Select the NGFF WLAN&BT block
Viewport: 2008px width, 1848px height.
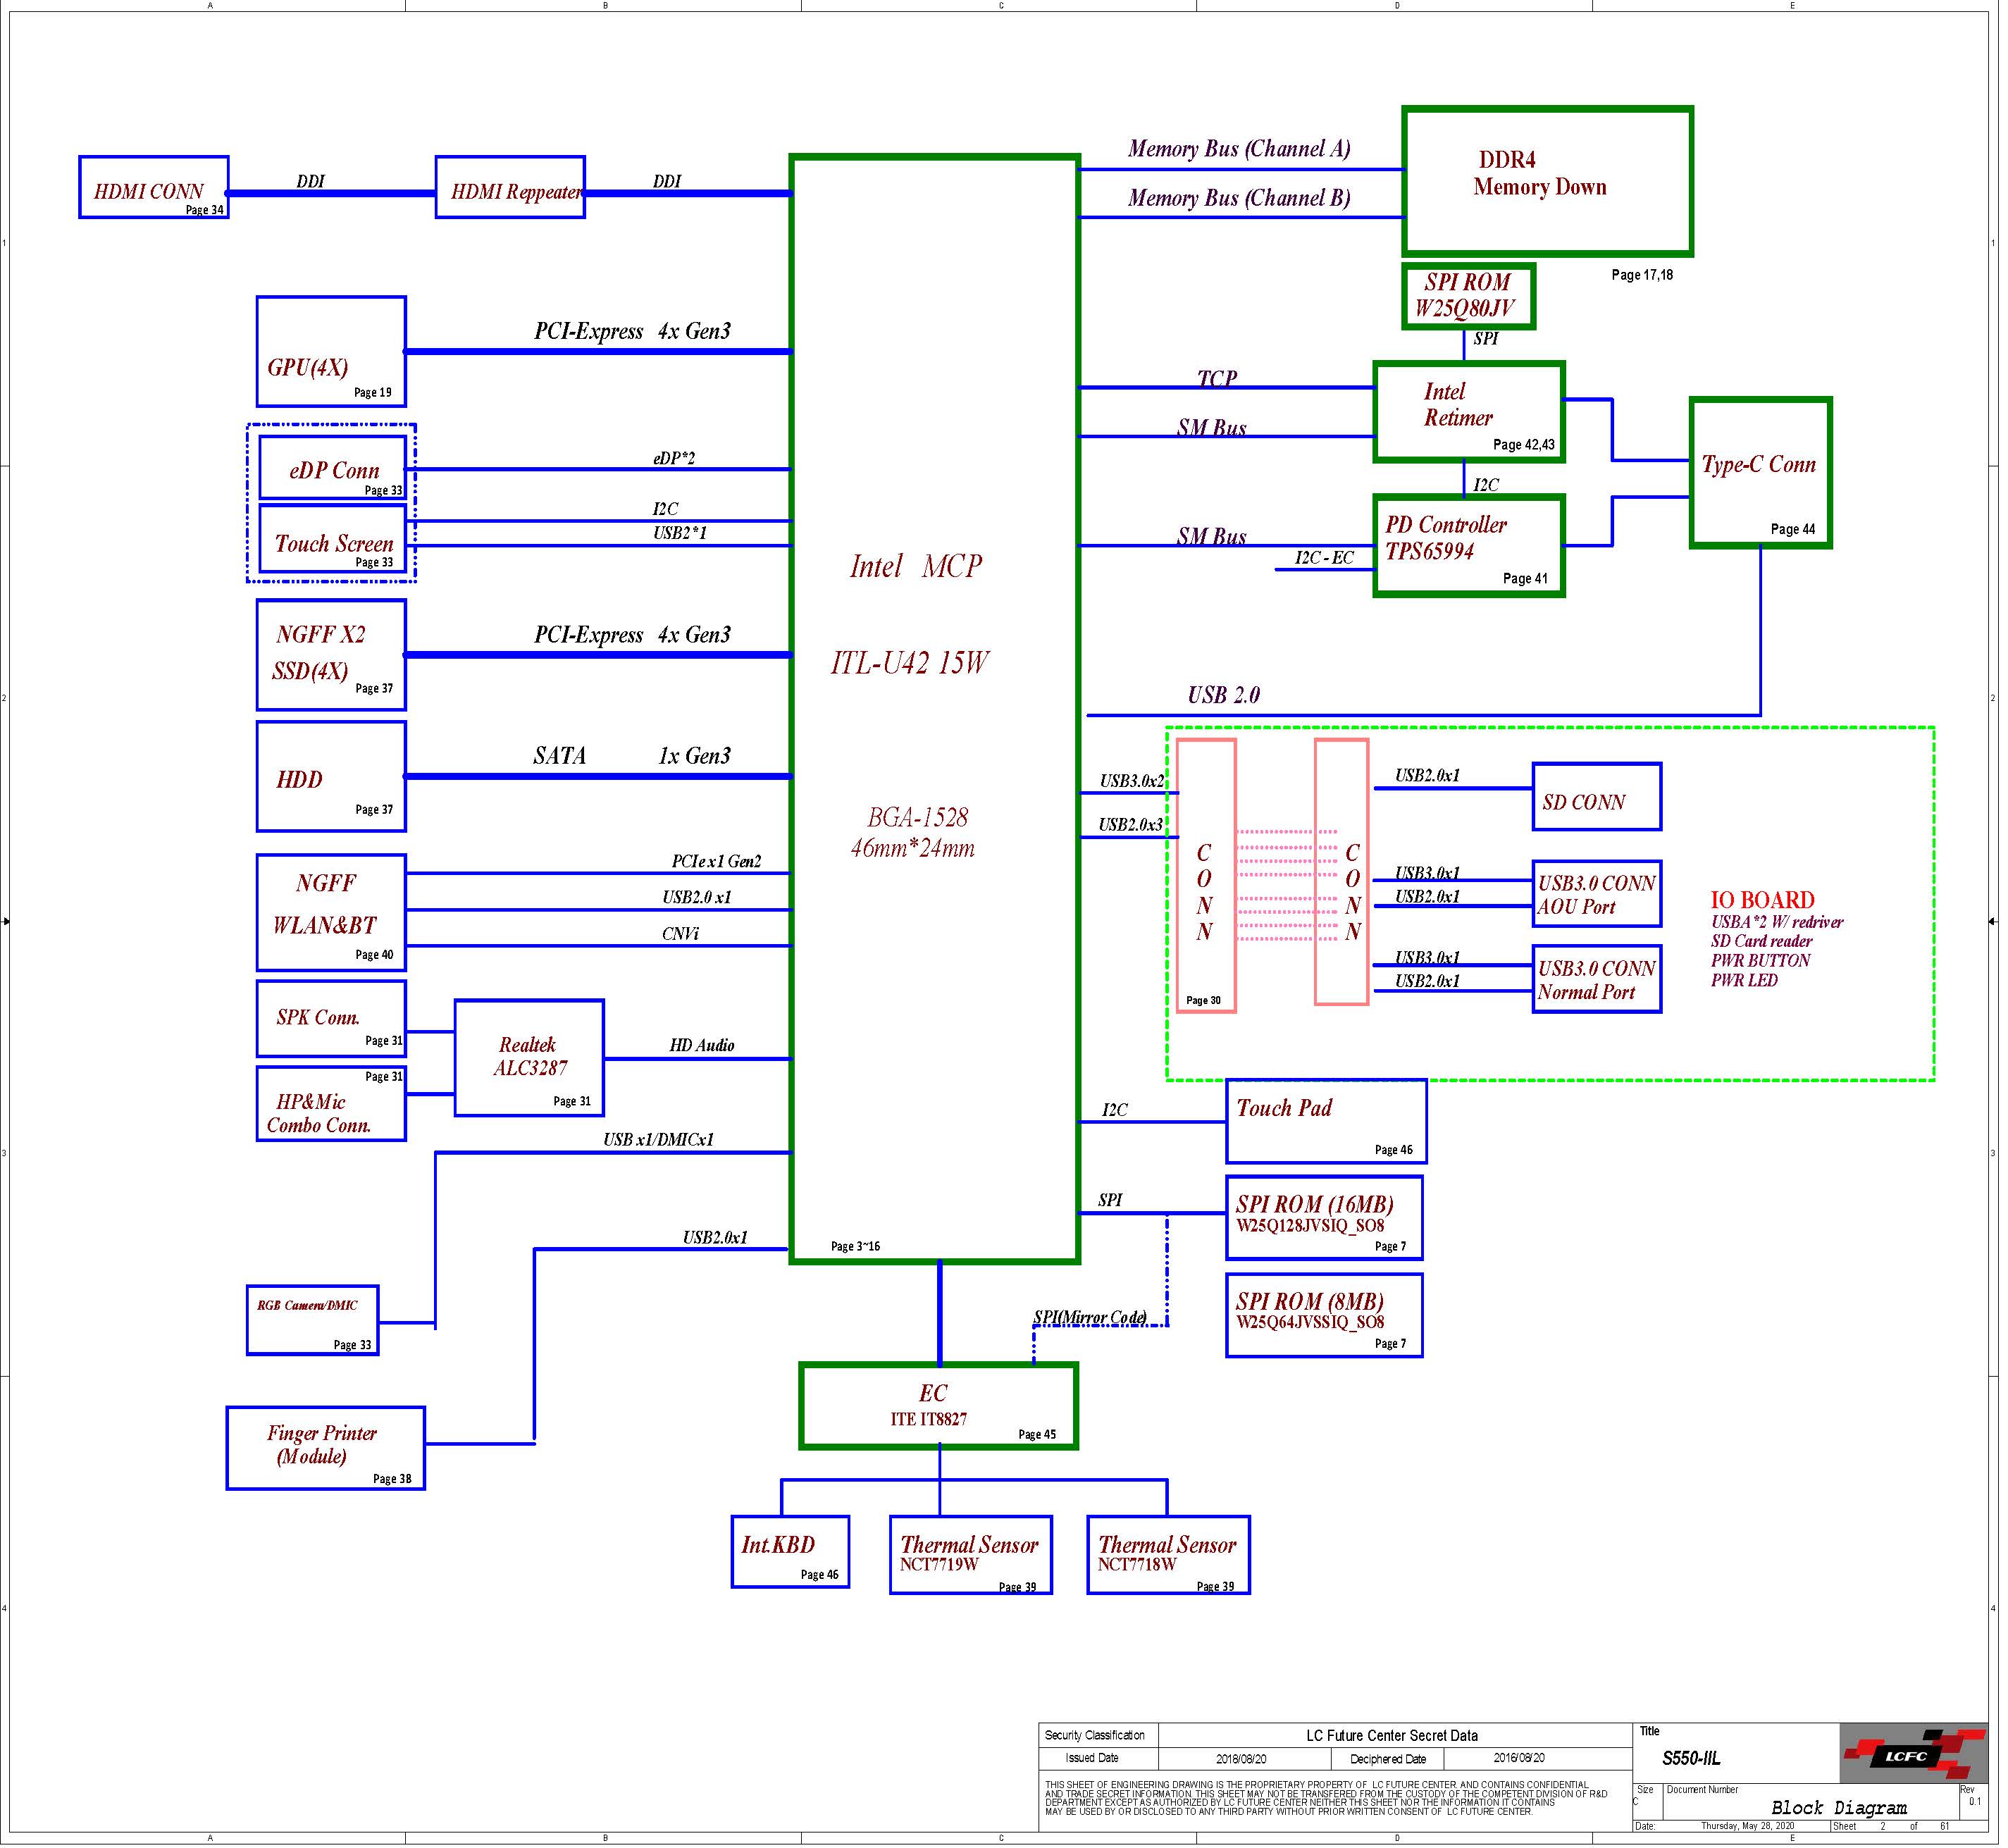332,914
